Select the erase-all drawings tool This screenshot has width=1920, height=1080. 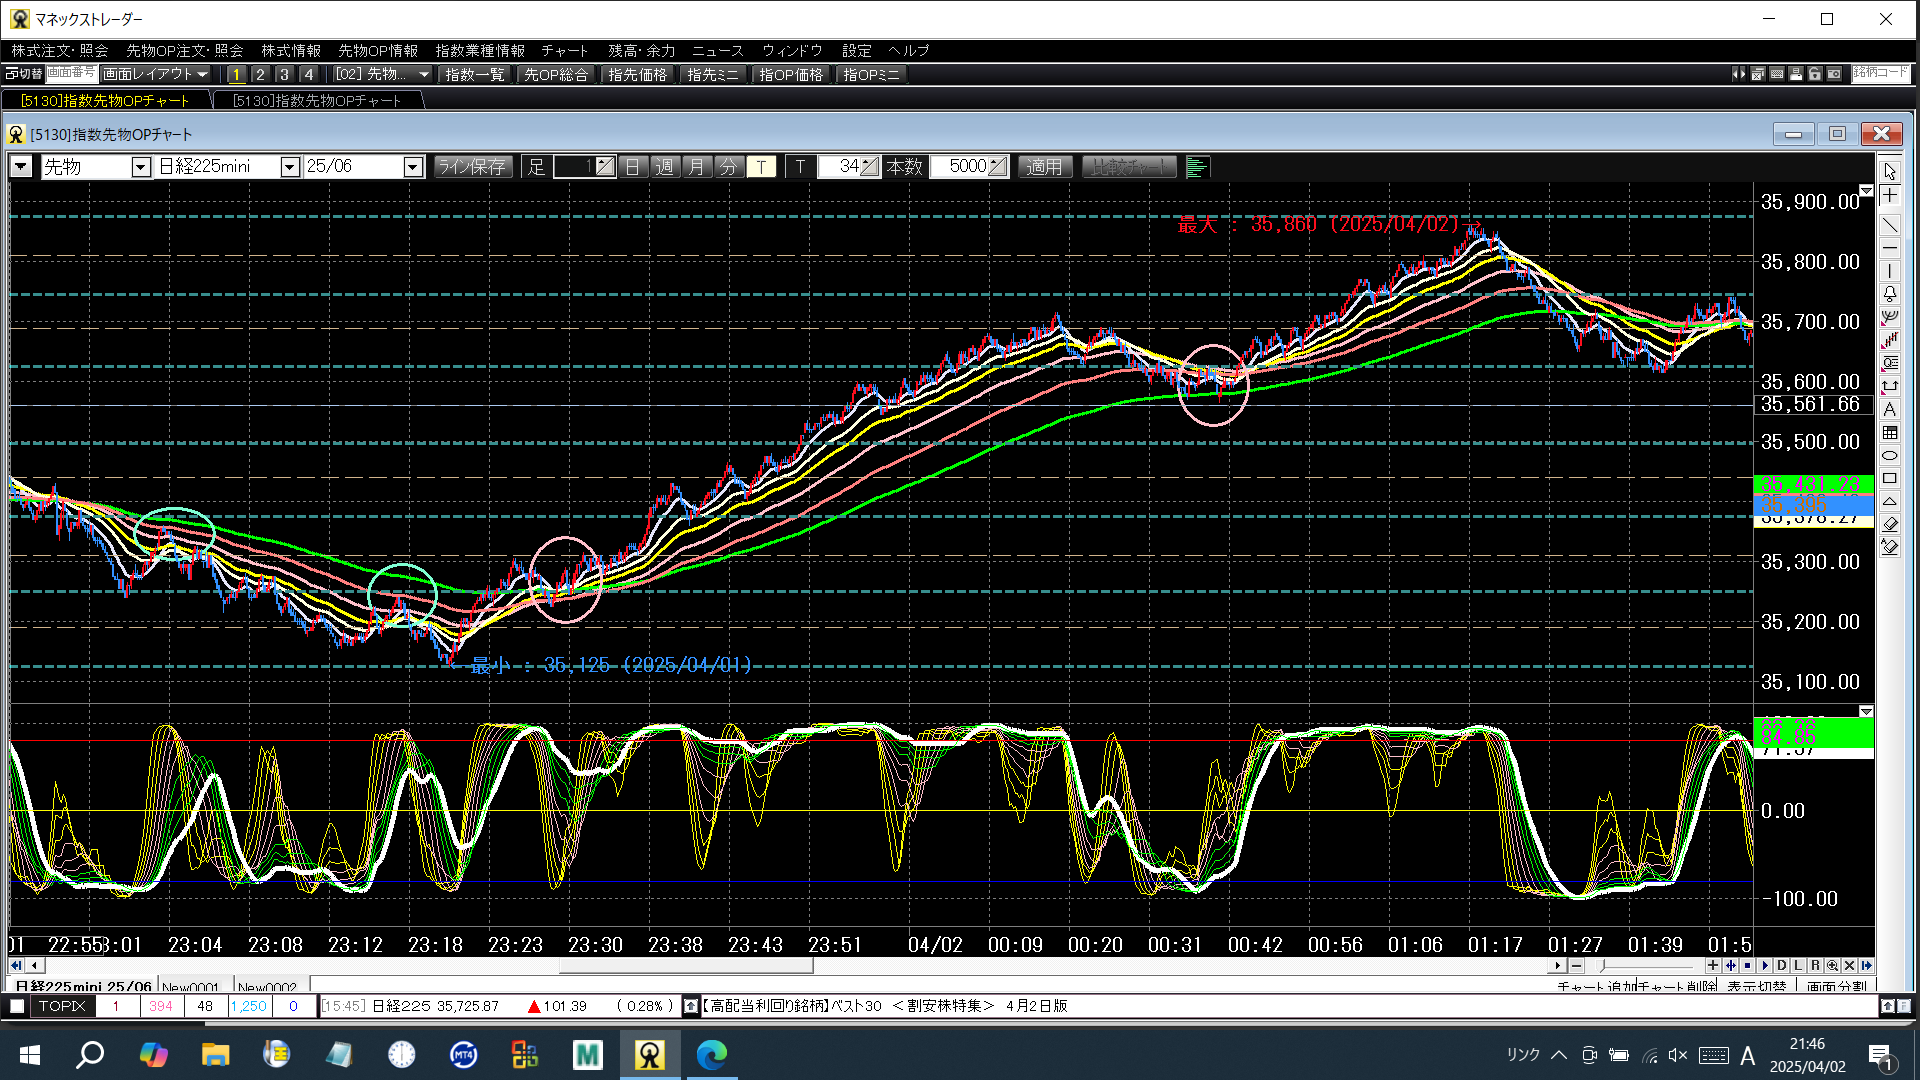(x=1889, y=547)
